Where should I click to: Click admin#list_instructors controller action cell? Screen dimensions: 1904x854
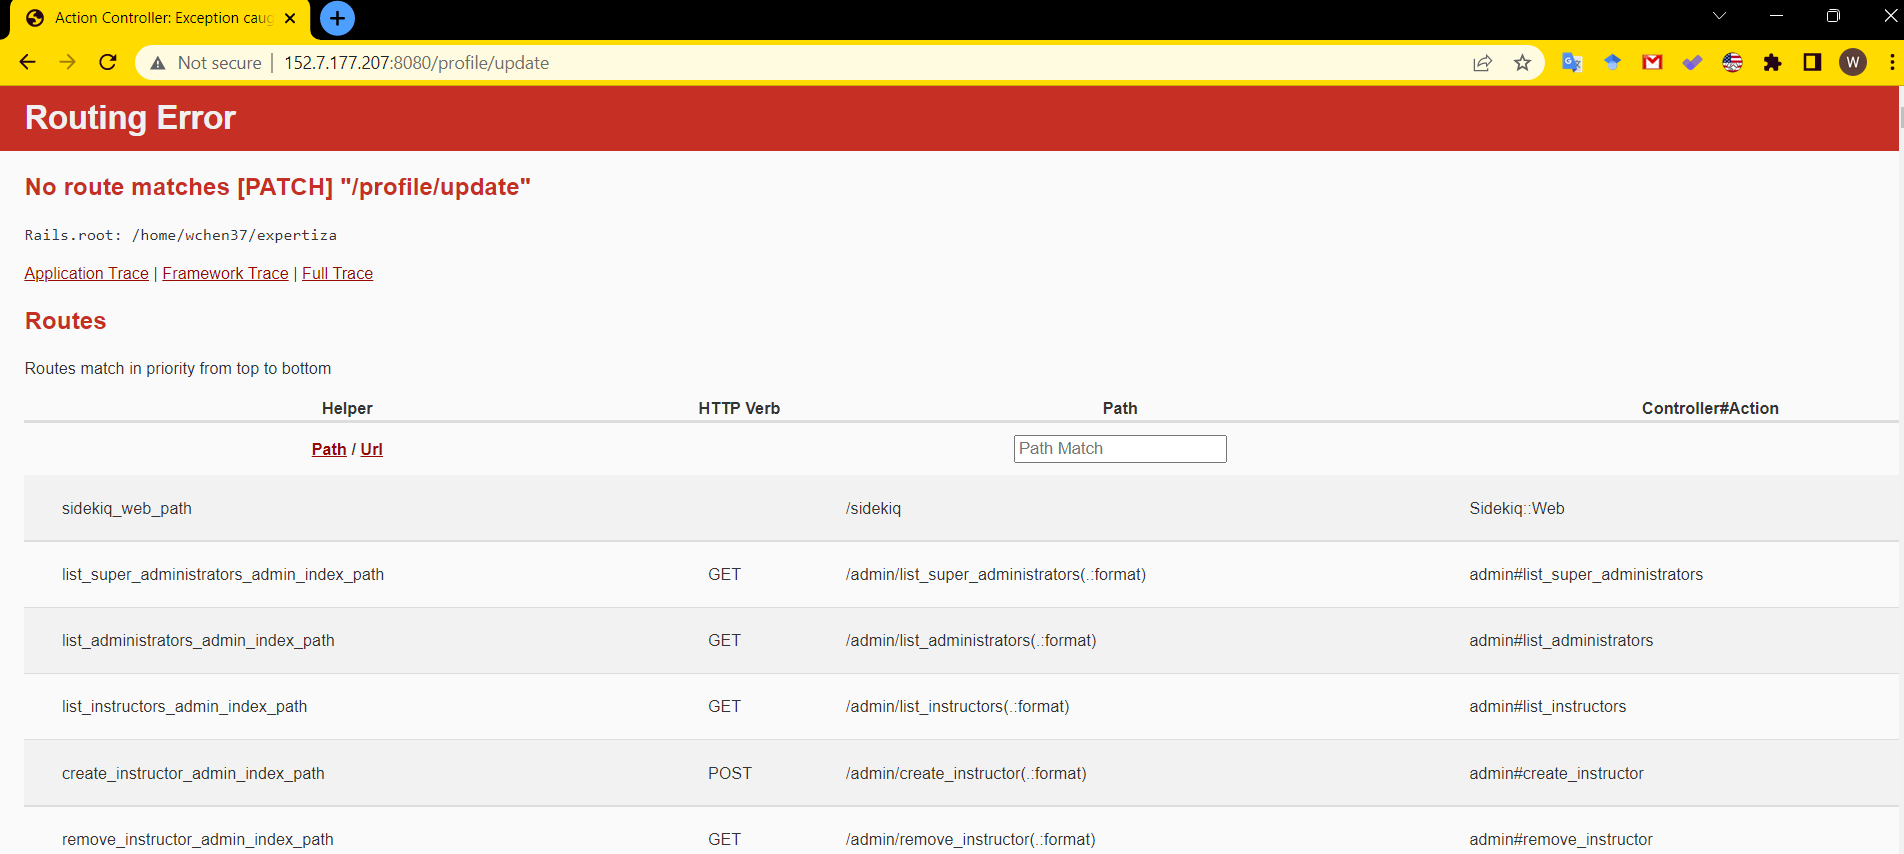tap(1547, 706)
